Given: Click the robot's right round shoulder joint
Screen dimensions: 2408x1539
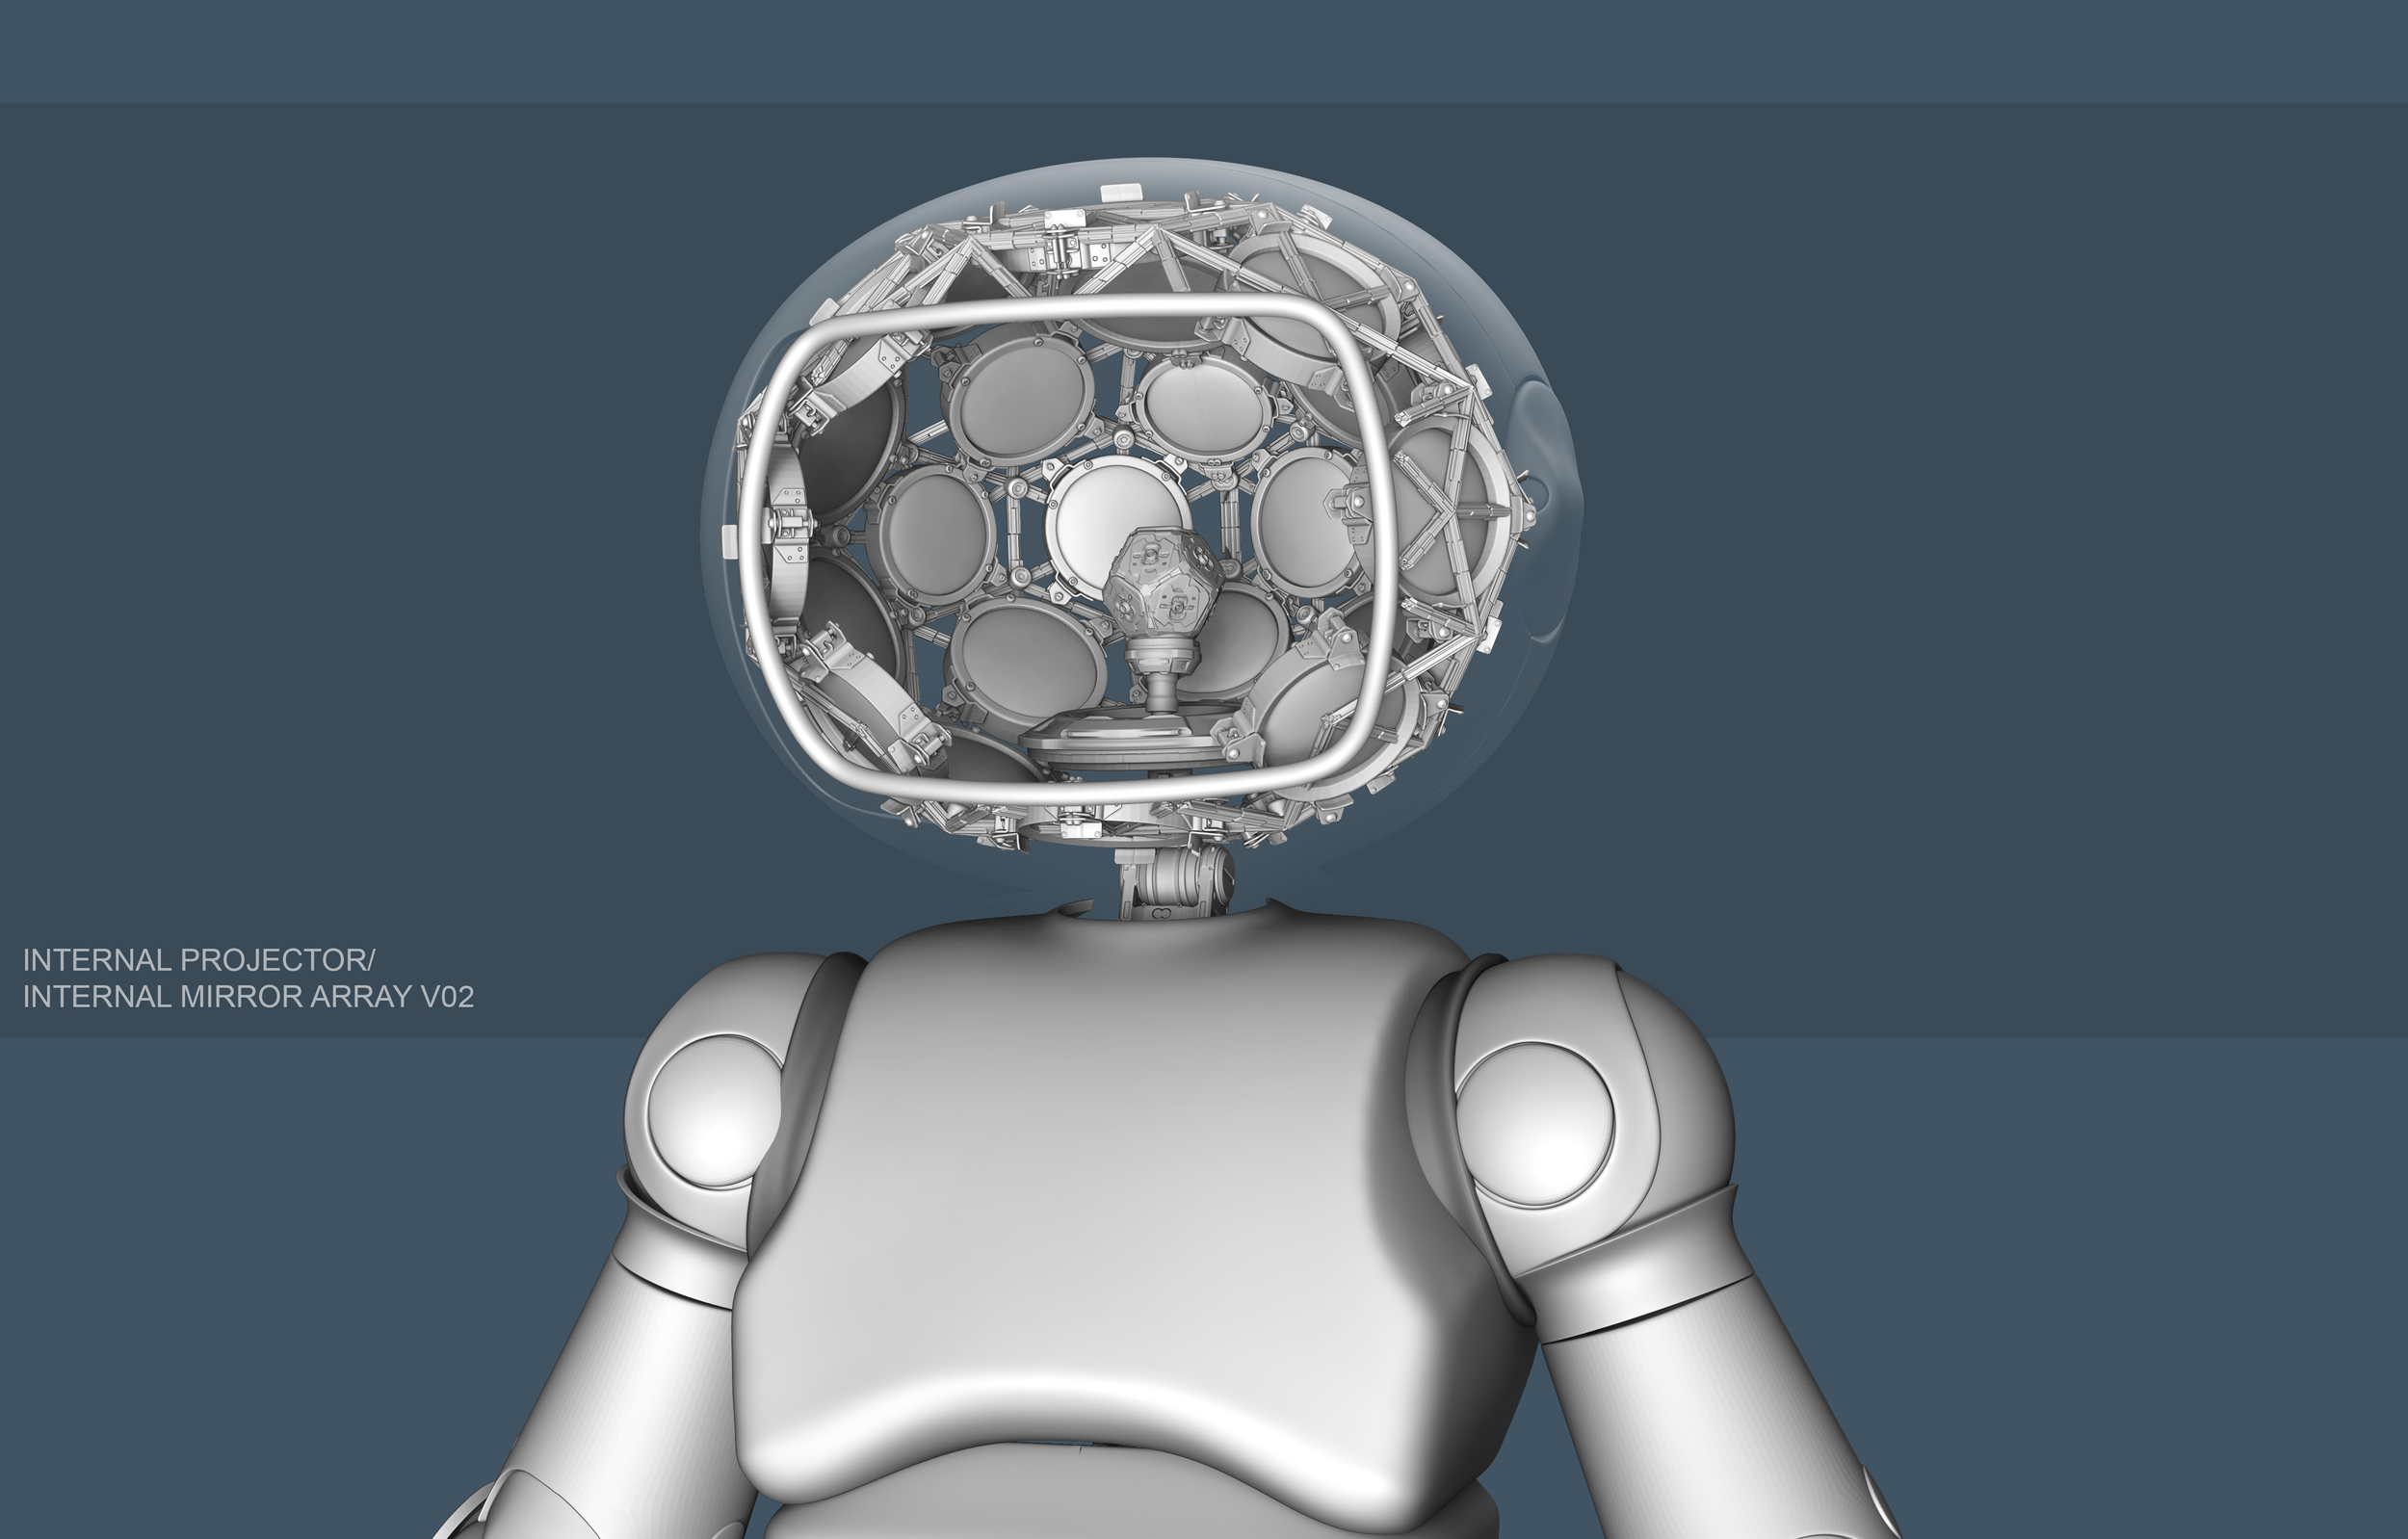Looking at the screenshot, I should [x=1533, y=1122].
